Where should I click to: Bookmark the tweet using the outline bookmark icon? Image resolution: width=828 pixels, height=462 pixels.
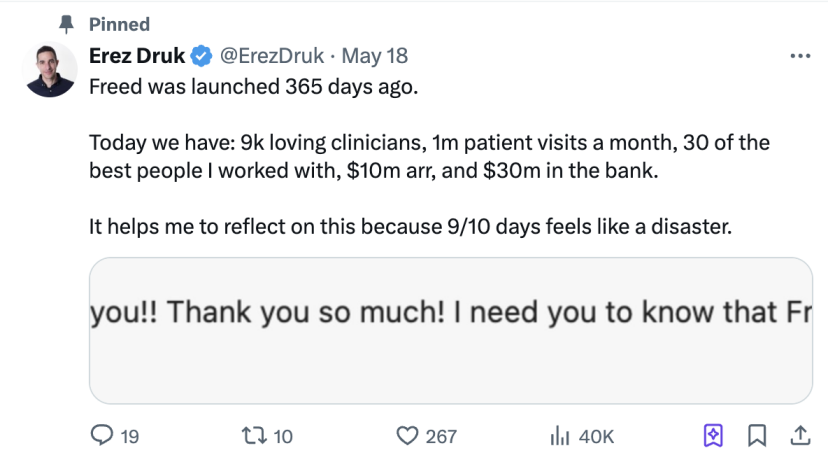click(x=757, y=436)
